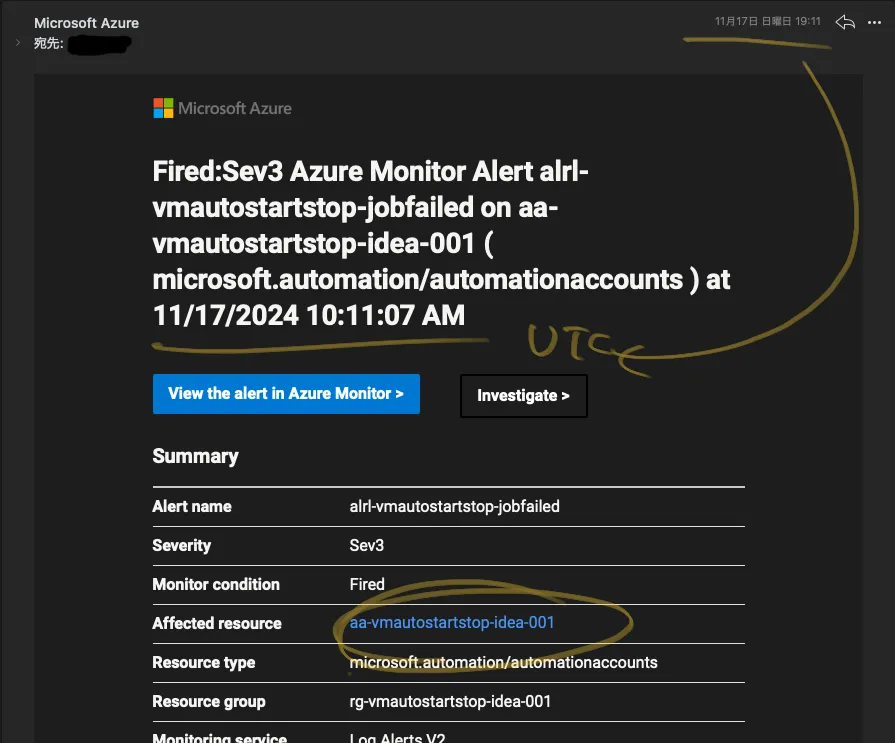Click the reply arrow icon

(845, 22)
